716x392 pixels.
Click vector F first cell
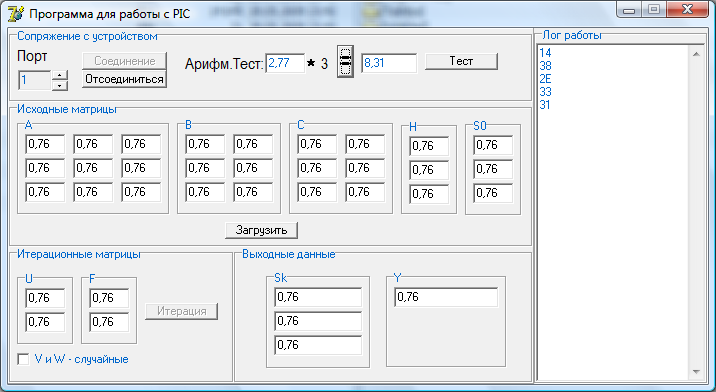109,298
